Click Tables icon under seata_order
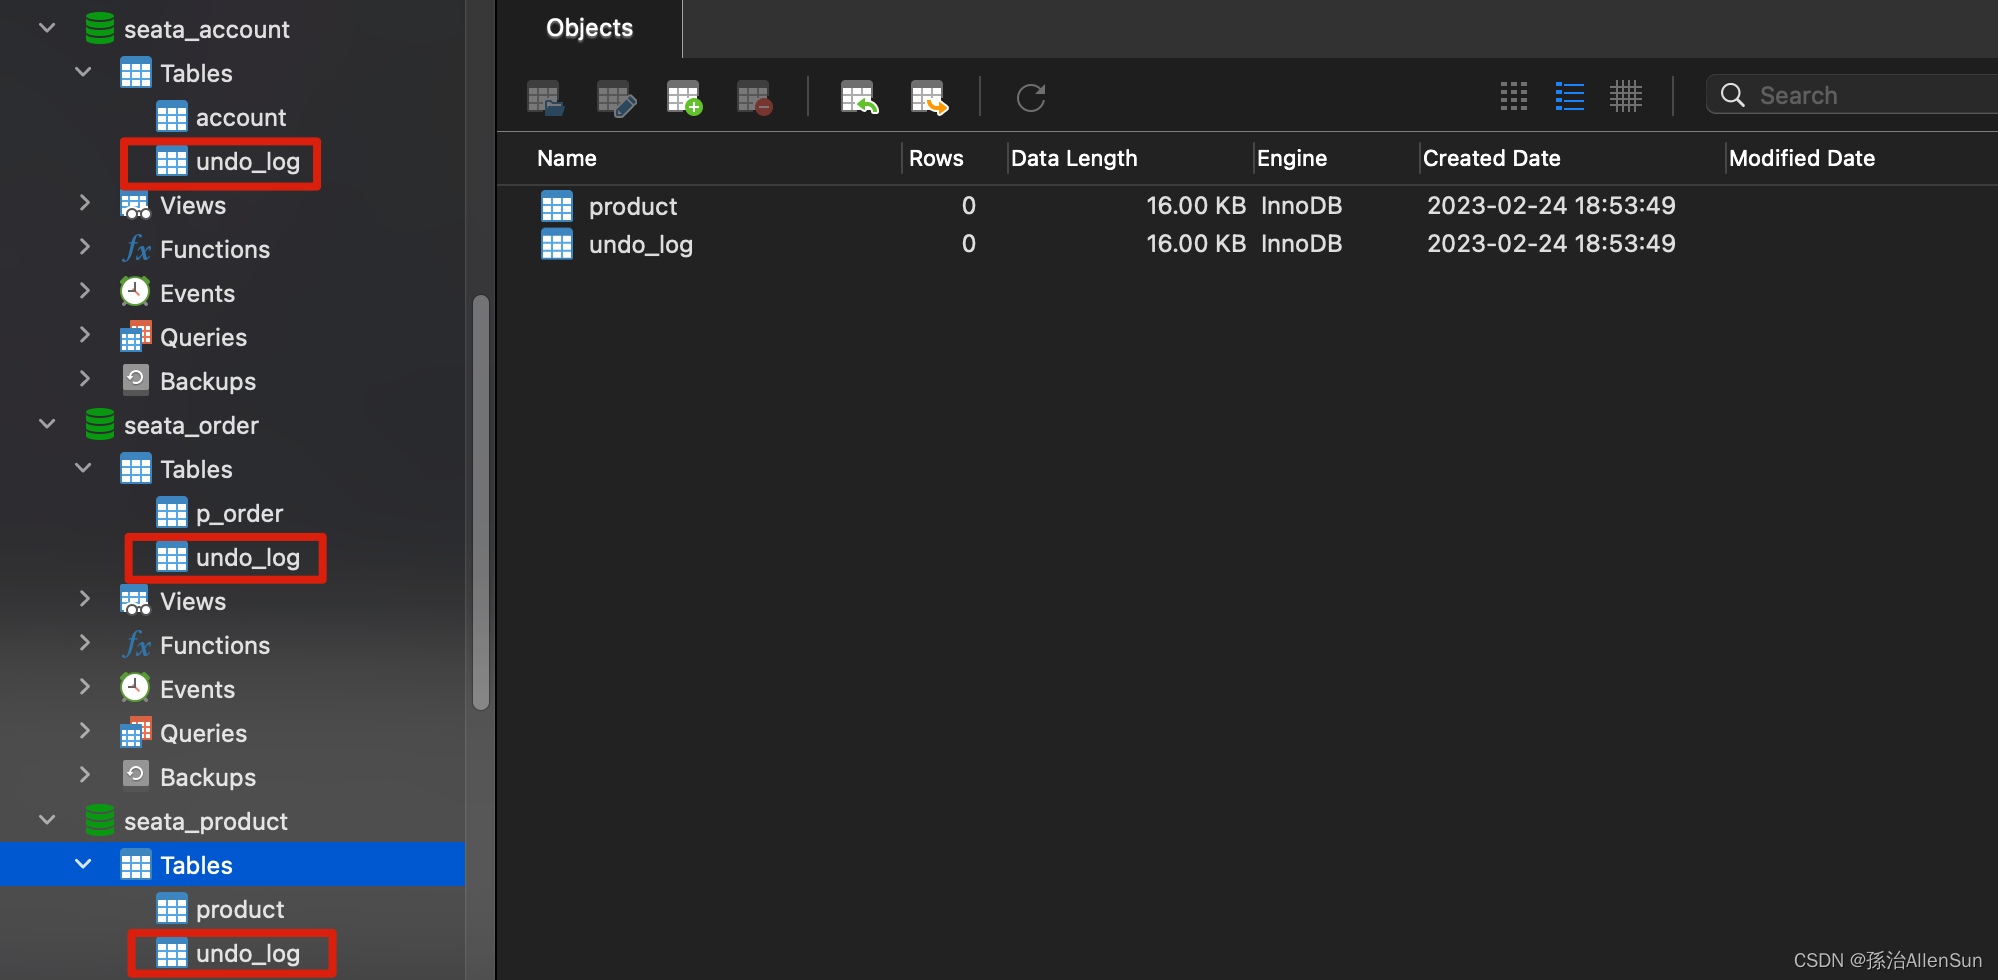Image resolution: width=1998 pixels, height=980 pixels. coord(136,469)
